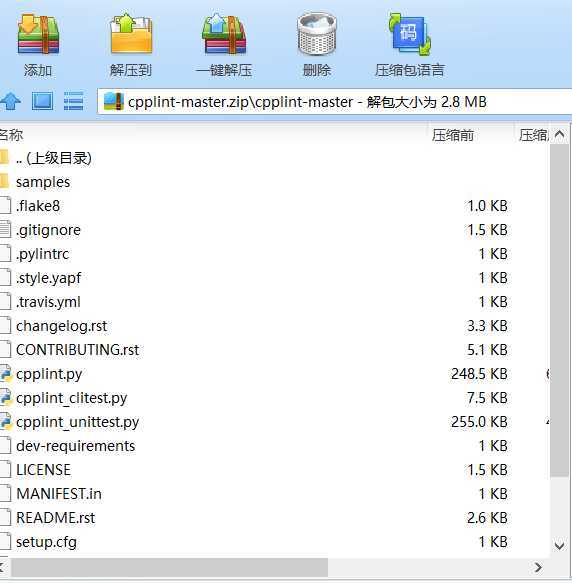Go up one level with the blue arrow

(x=11, y=101)
